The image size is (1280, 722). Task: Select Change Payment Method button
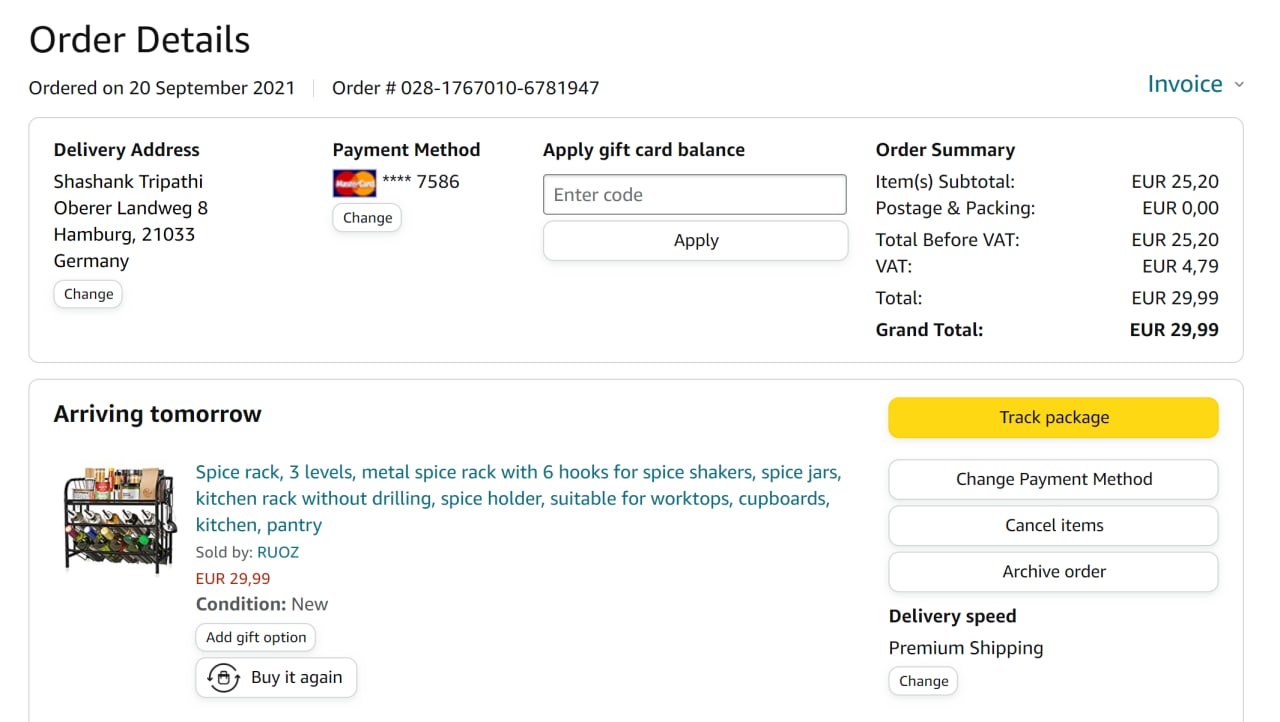[1053, 479]
